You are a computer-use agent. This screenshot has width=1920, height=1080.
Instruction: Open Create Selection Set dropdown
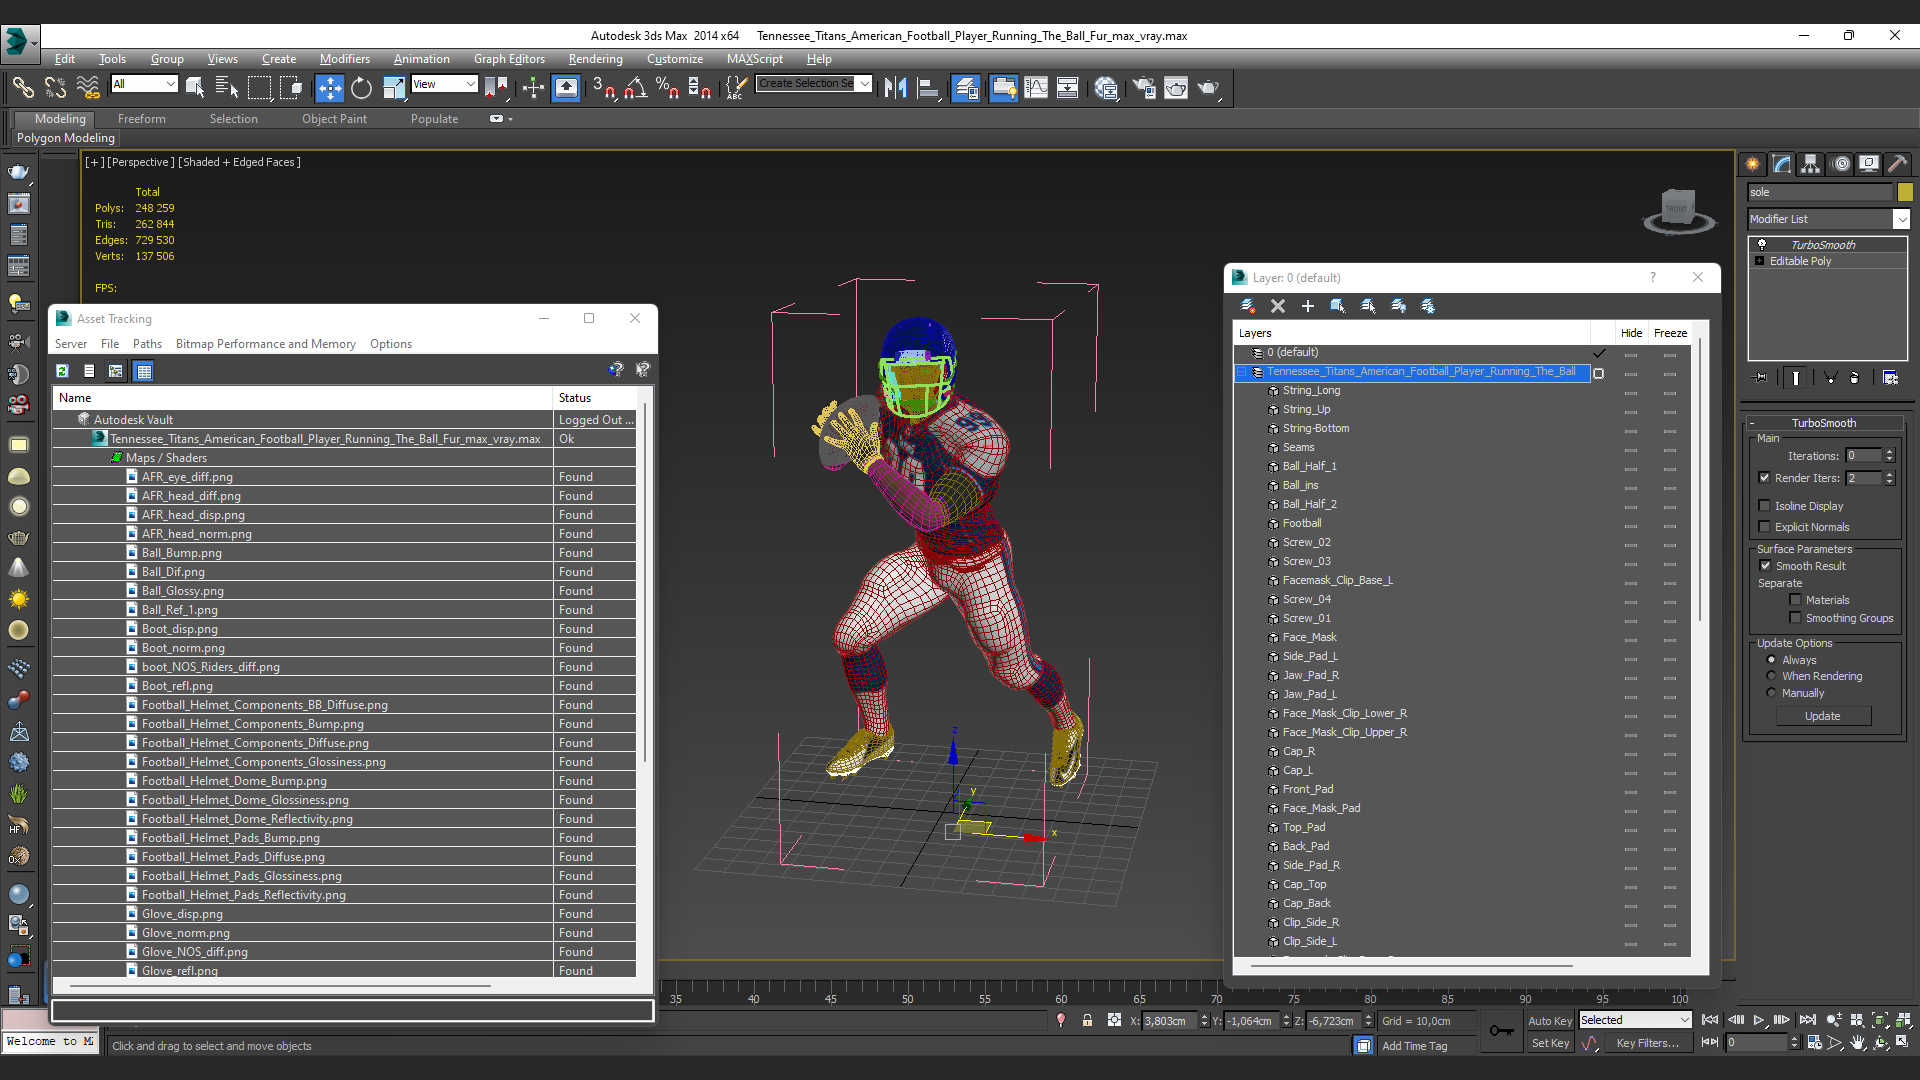864,84
